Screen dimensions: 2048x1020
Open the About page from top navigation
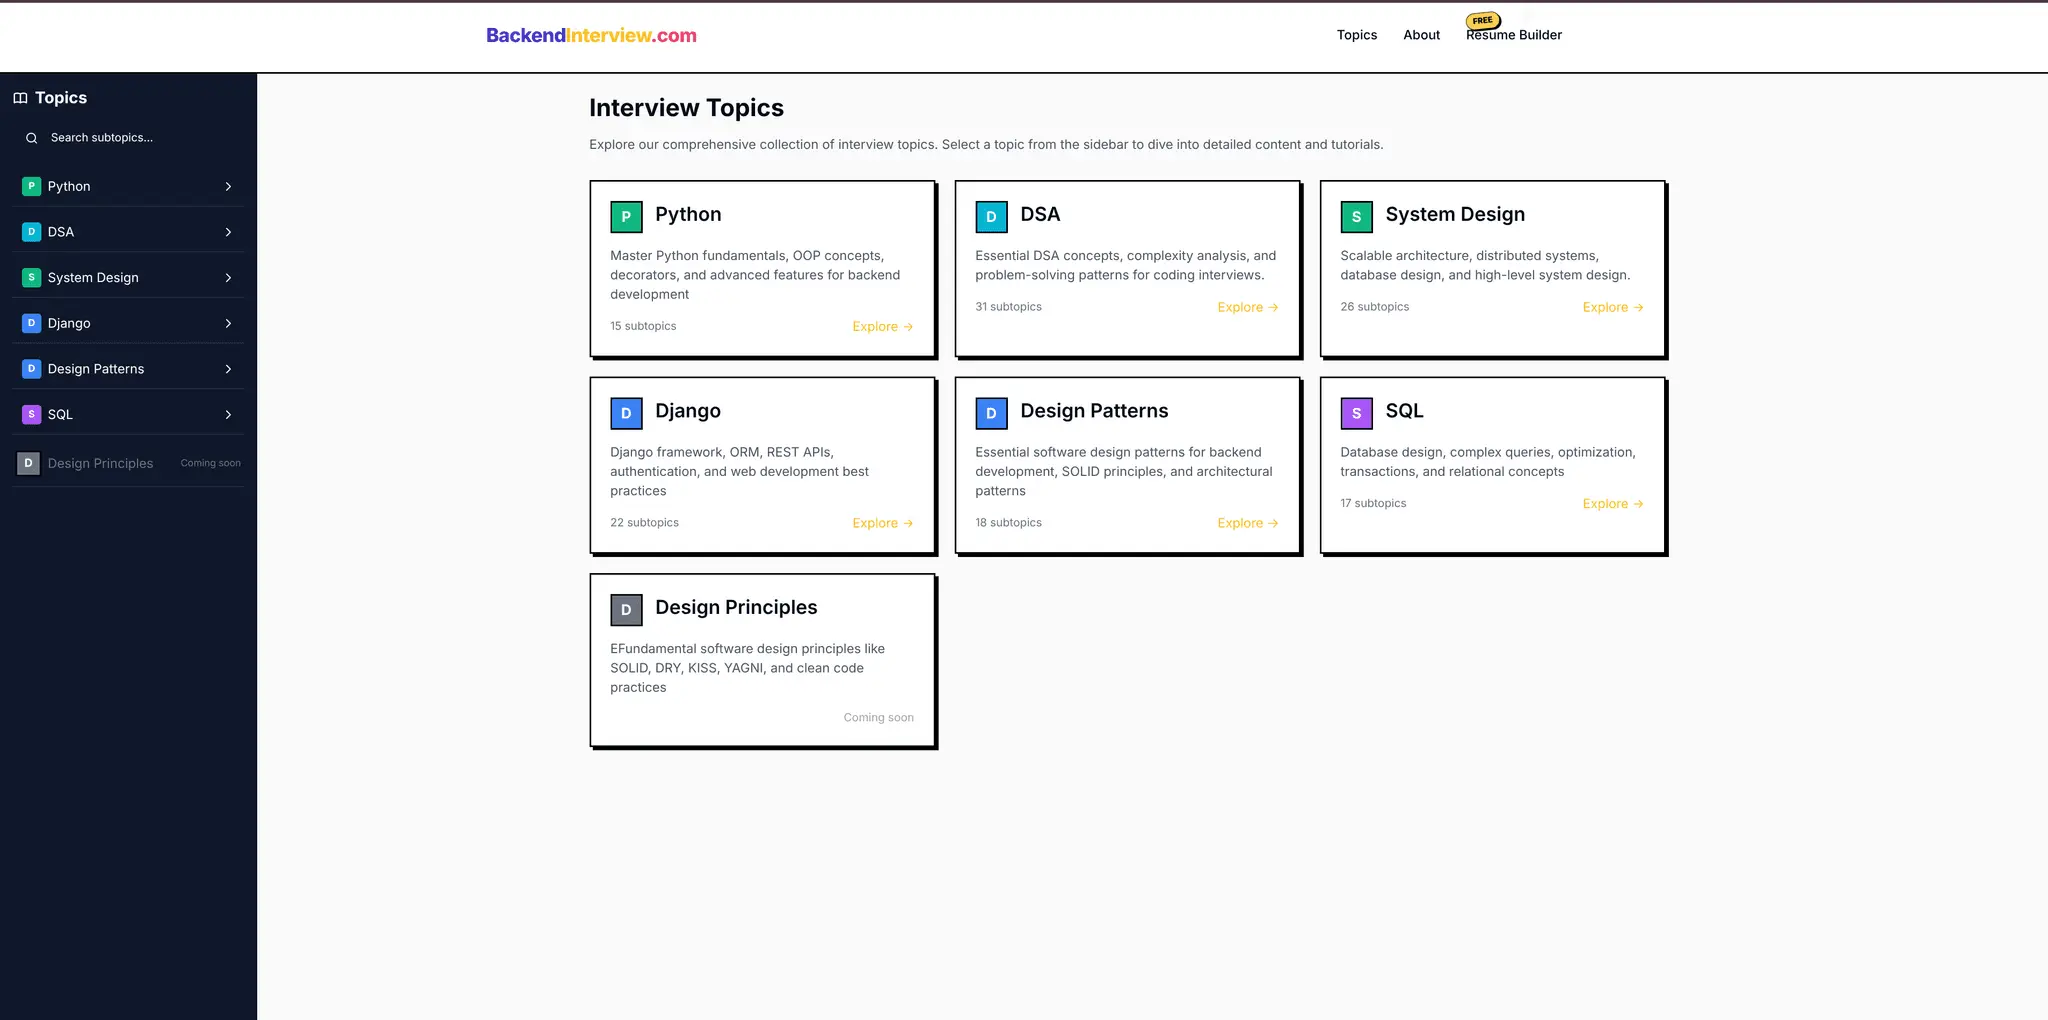coord(1421,35)
